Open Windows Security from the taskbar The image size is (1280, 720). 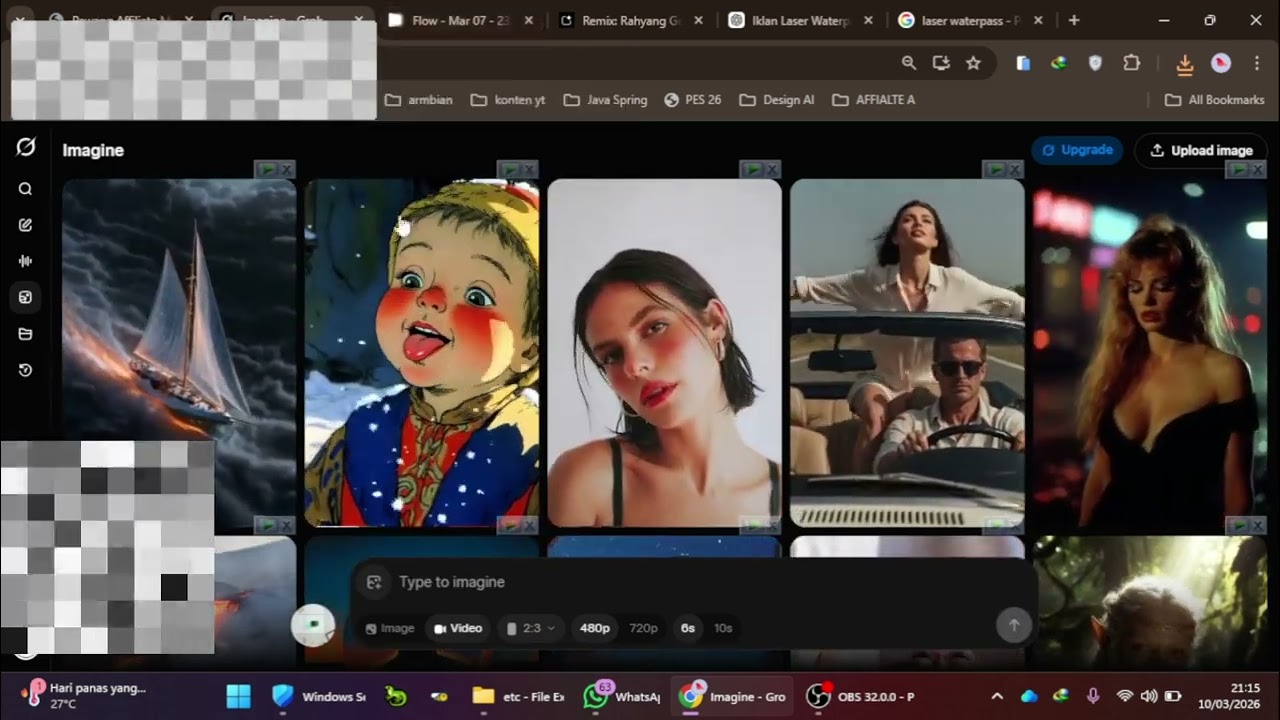[x=319, y=696]
